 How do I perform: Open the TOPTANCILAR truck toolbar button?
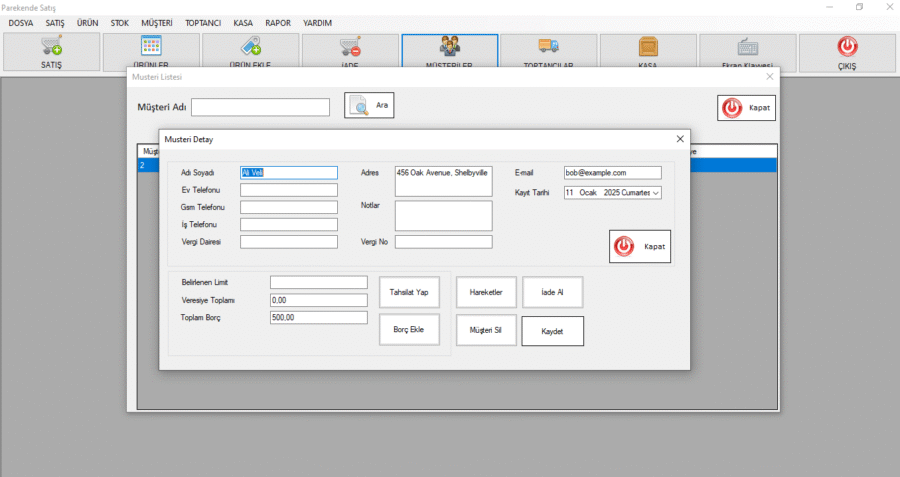pos(549,51)
